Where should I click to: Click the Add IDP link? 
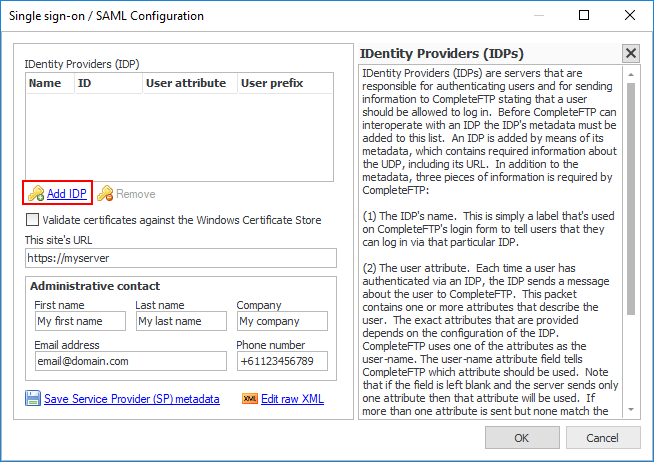point(67,194)
